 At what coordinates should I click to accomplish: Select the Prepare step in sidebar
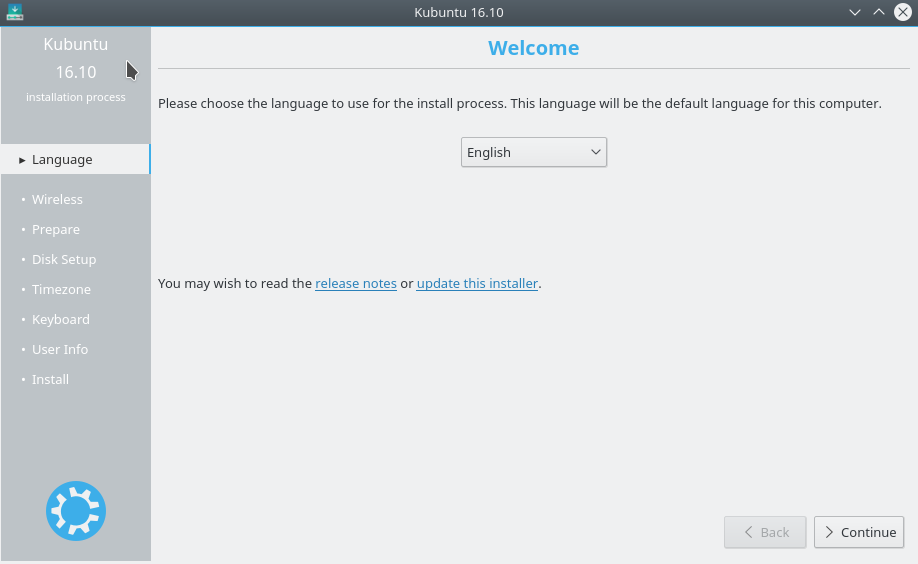coord(56,230)
